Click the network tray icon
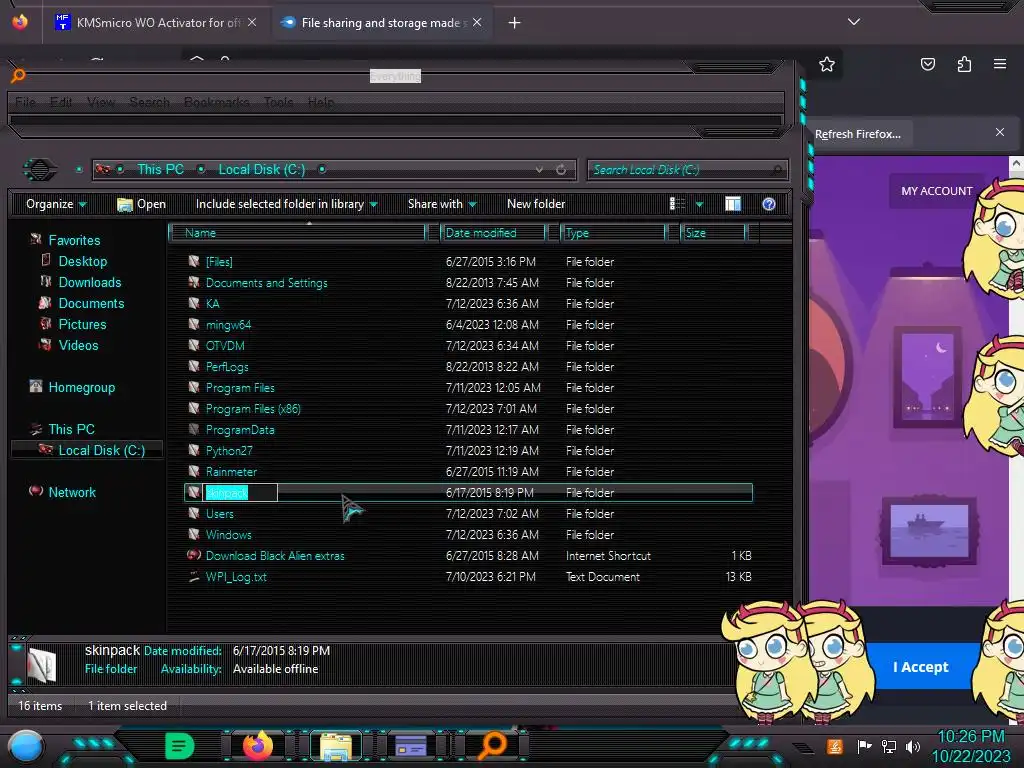 888,746
